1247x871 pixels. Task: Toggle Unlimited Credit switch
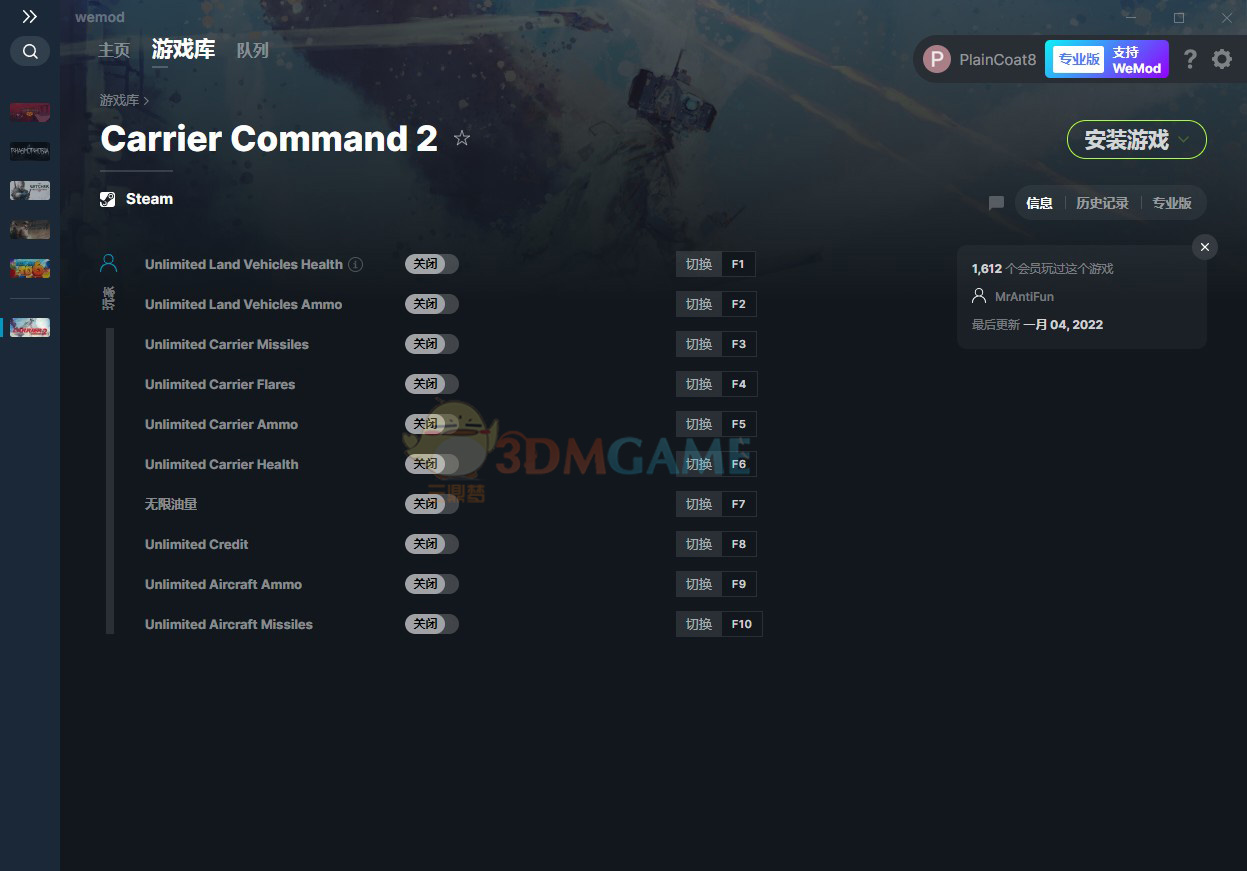click(x=432, y=544)
